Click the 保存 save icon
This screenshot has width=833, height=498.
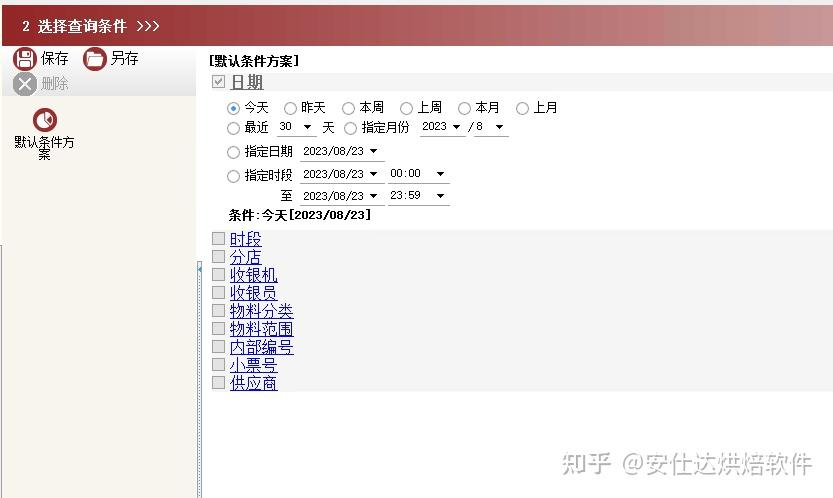tap(24, 58)
